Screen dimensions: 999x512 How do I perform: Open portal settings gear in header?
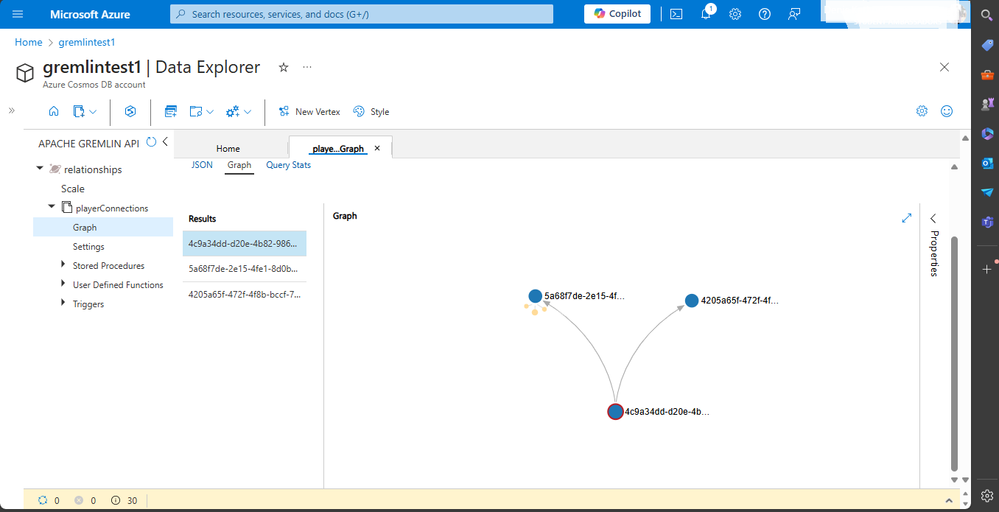735,14
